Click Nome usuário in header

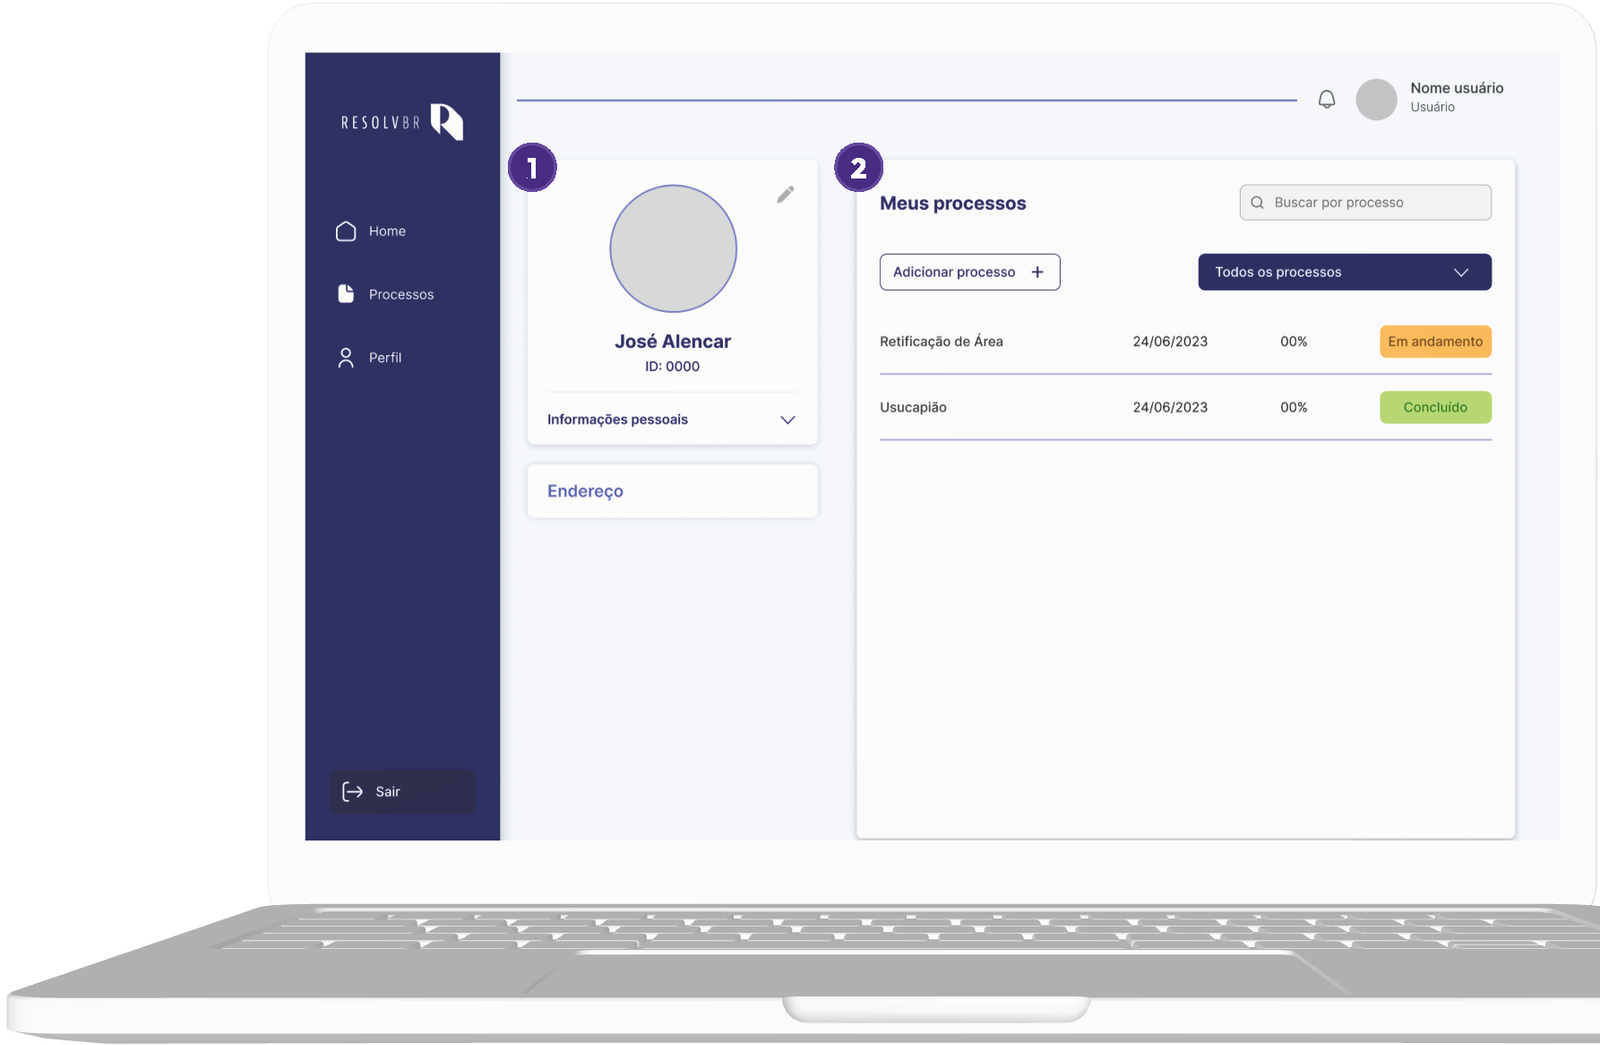pos(1457,88)
